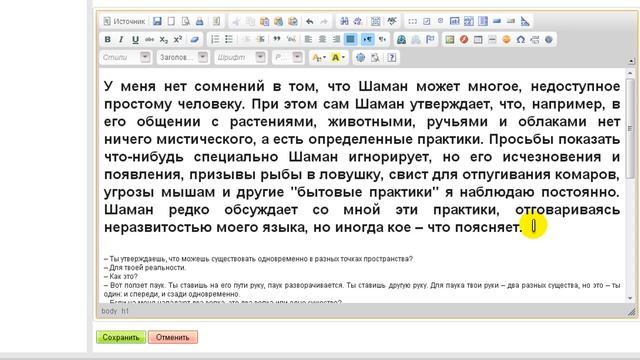This screenshot has height=360, width=640.
Task: Open the Replace icon
Action: click(358, 21)
